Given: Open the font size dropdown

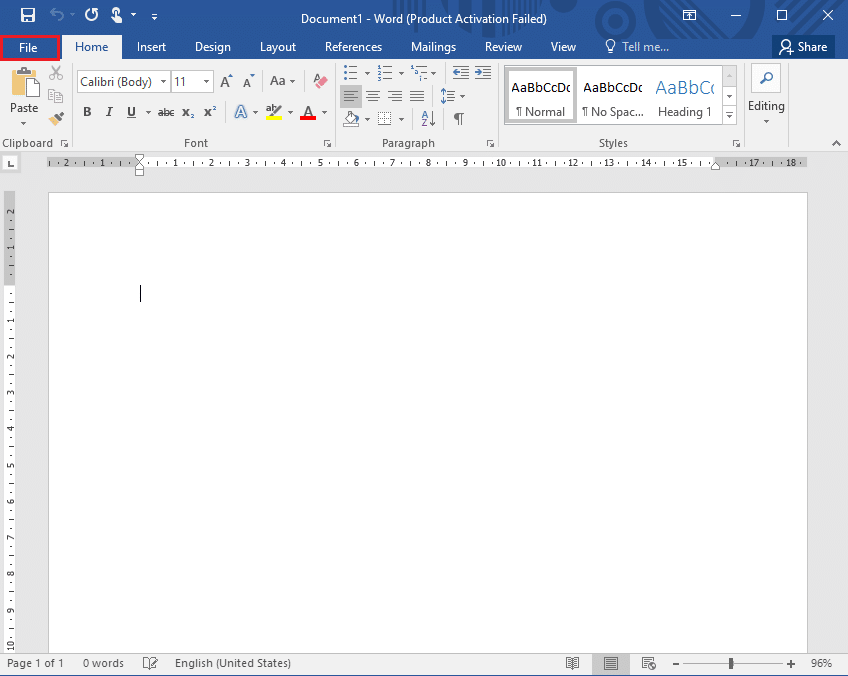Looking at the screenshot, I should (x=205, y=81).
